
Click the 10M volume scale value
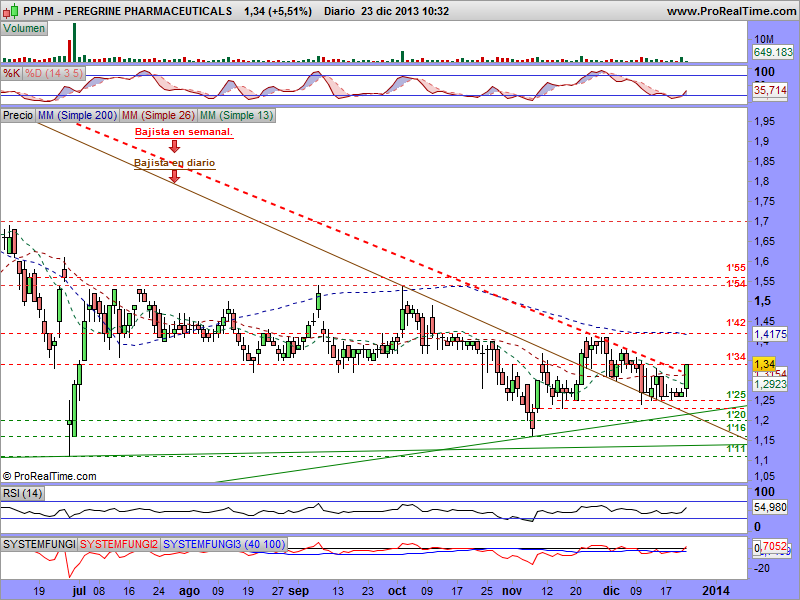pyautogui.click(x=764, y=39)
